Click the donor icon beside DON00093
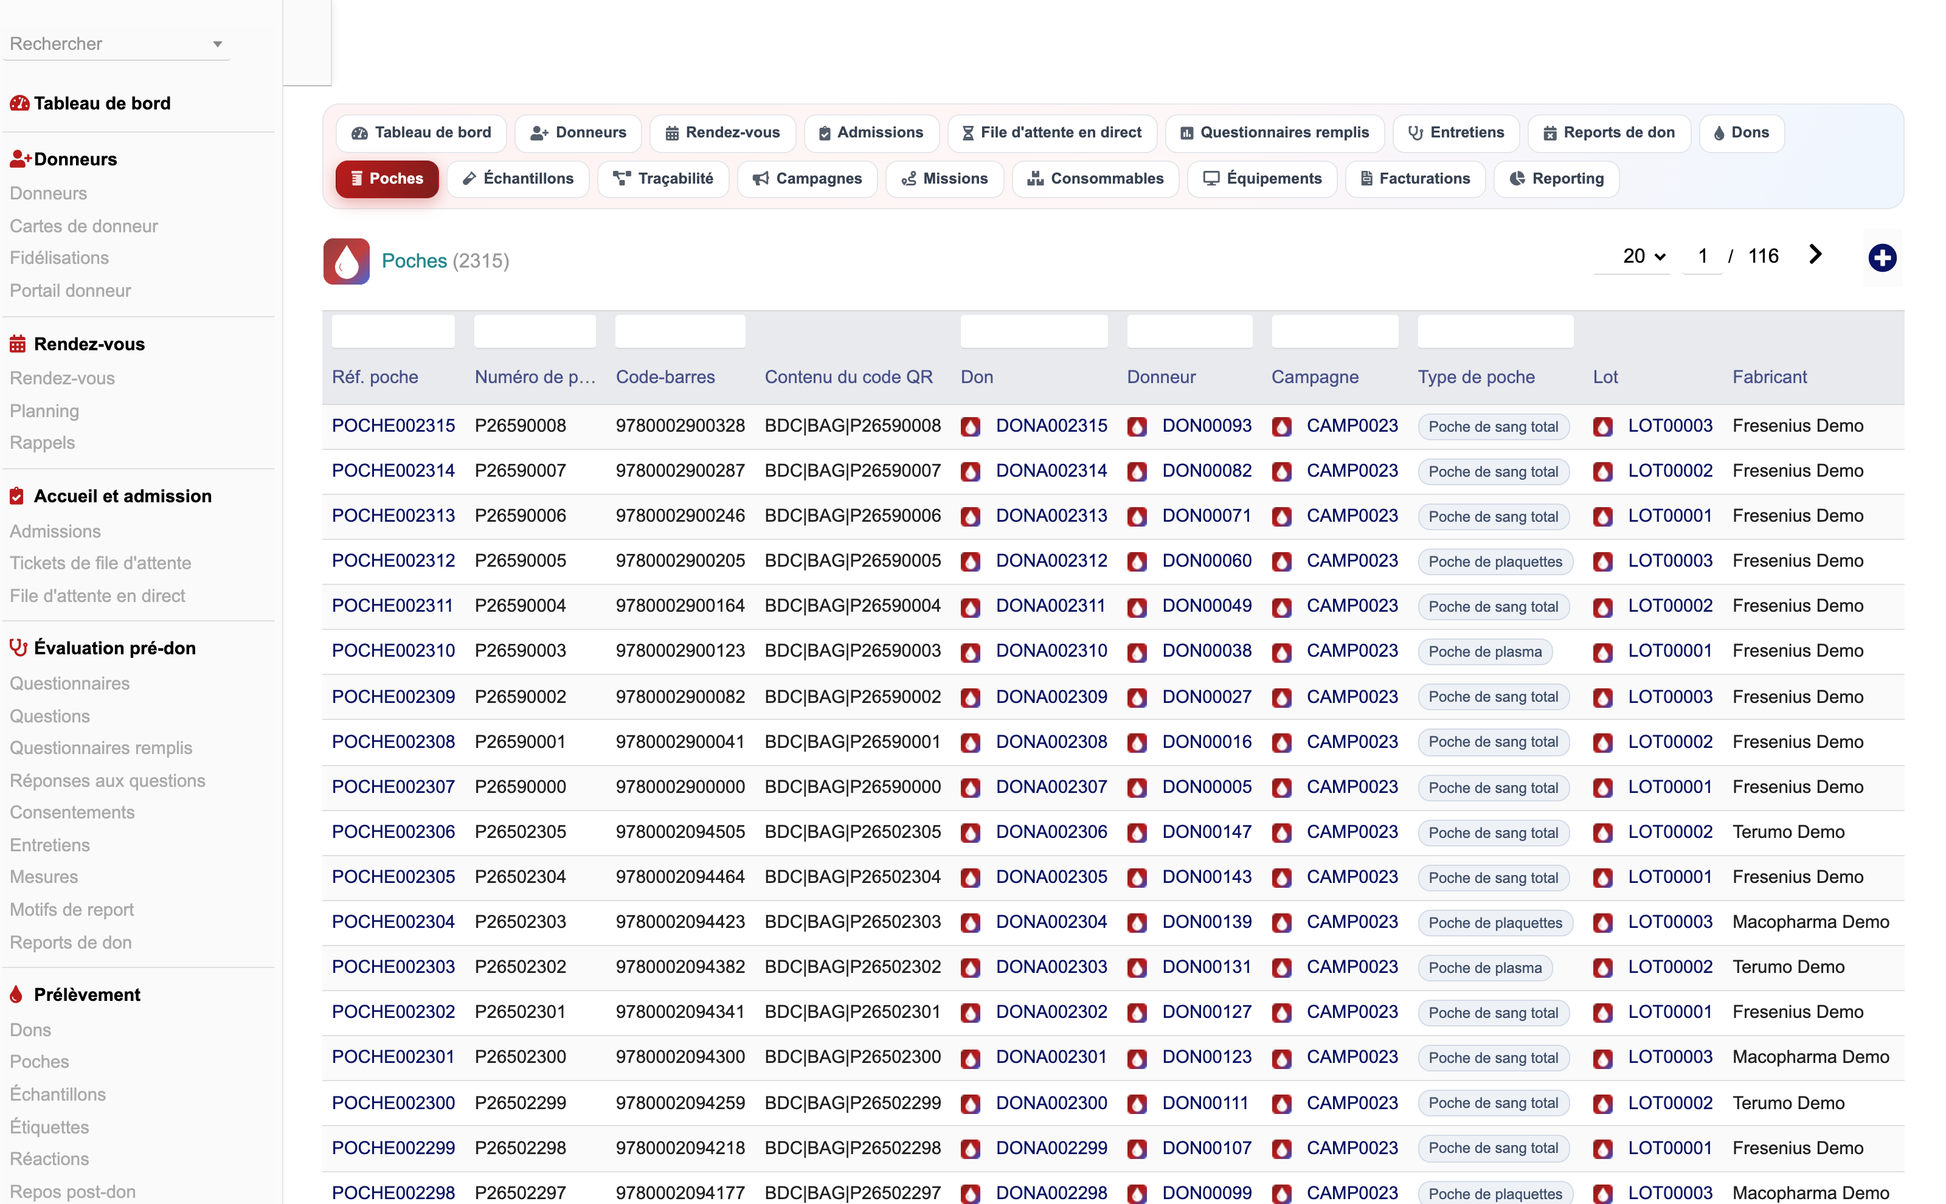 click(x=1137, y=427)
